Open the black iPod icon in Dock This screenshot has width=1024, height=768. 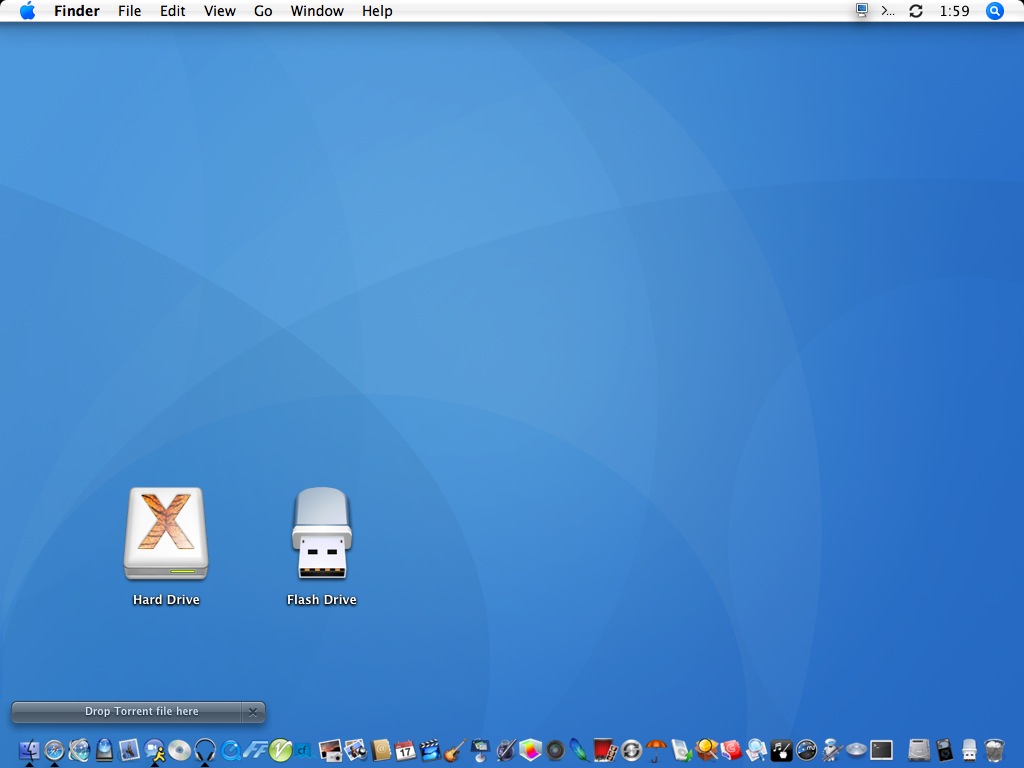[x=944, y=750]
